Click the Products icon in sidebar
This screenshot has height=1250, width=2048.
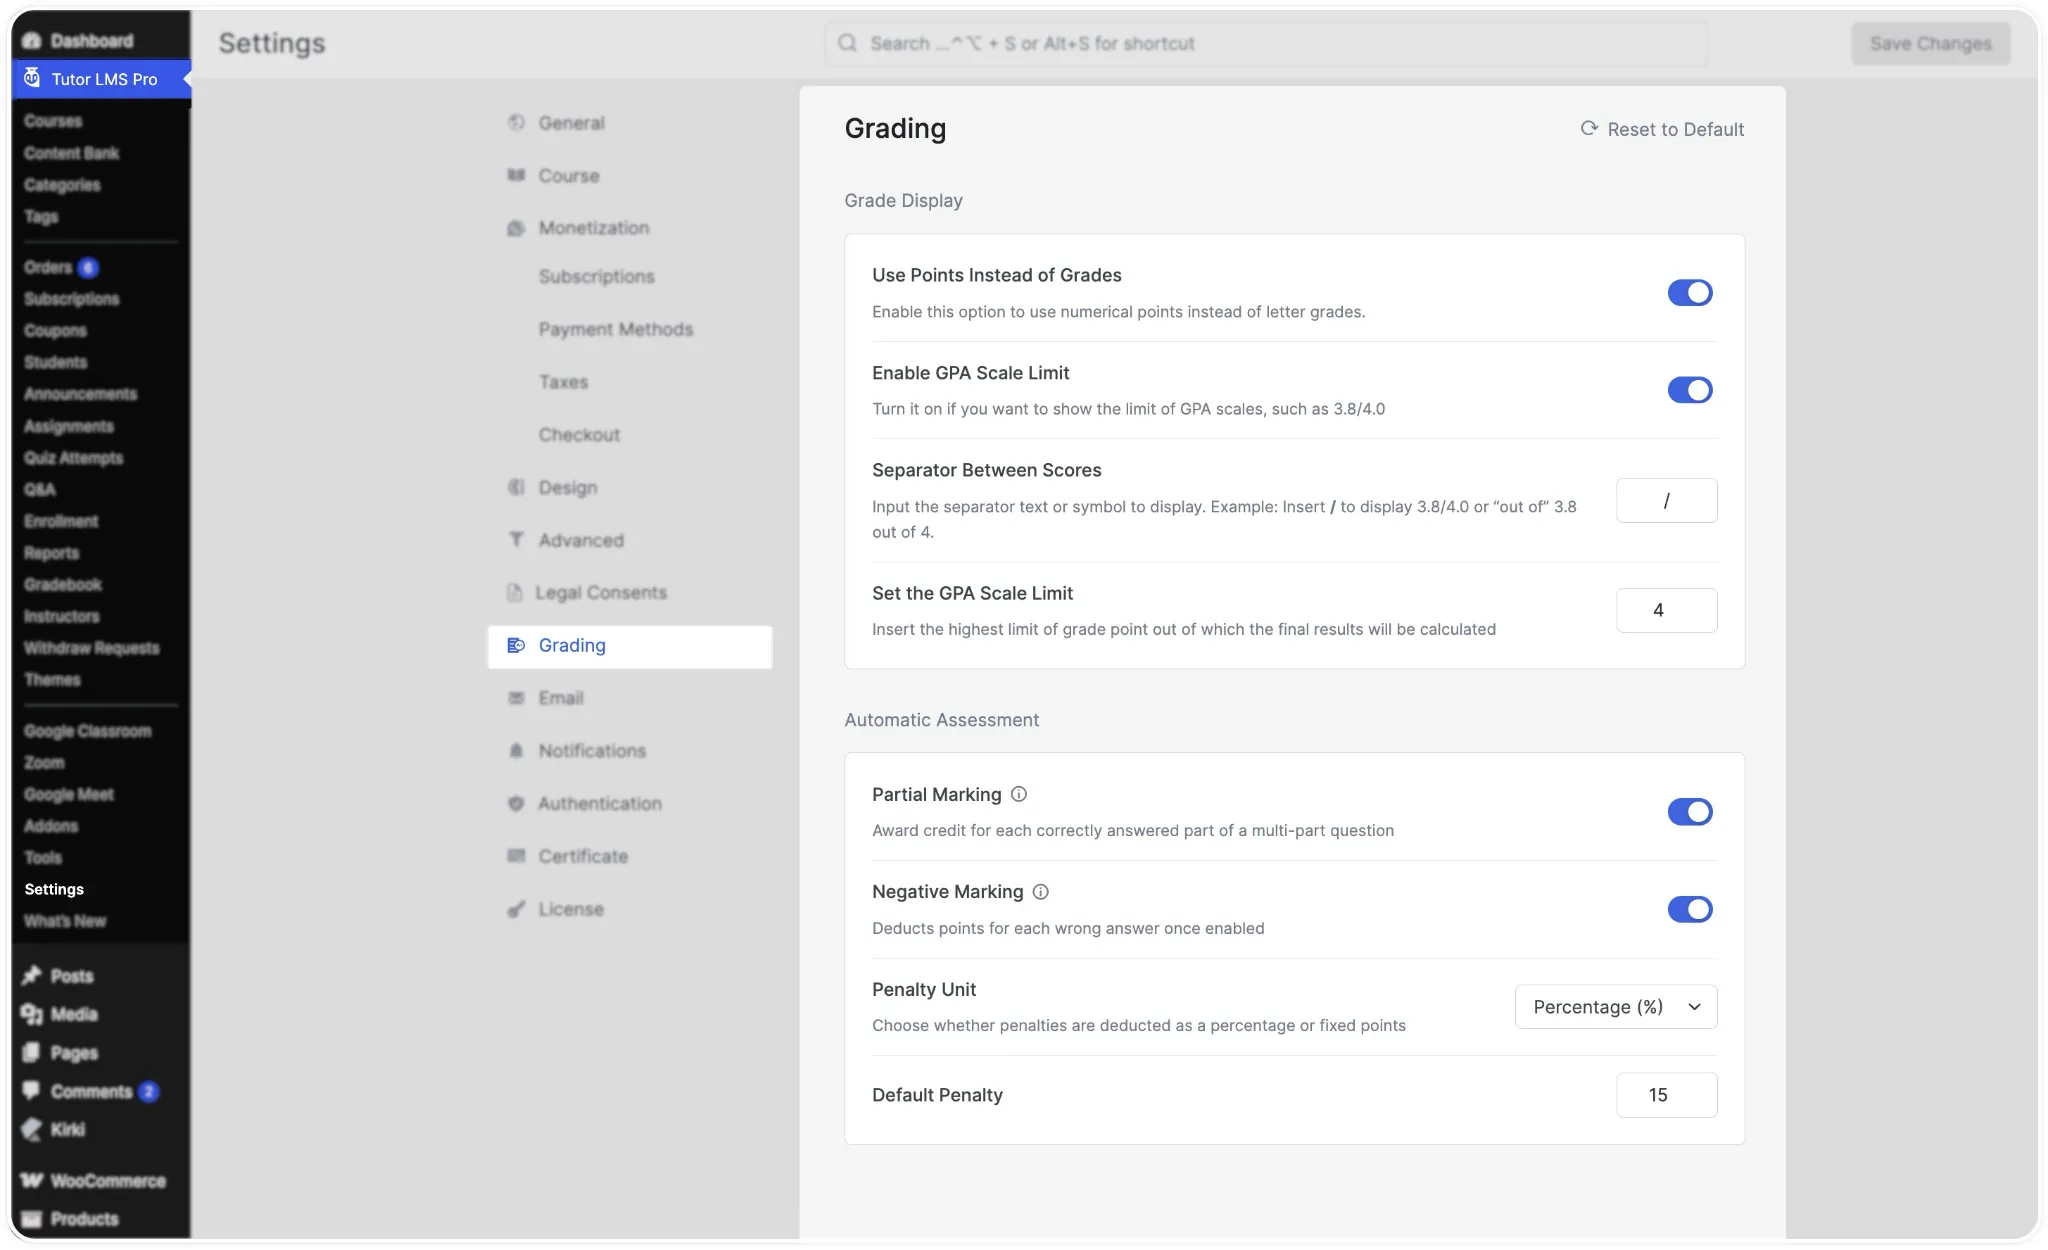(x=32, y=1218)
